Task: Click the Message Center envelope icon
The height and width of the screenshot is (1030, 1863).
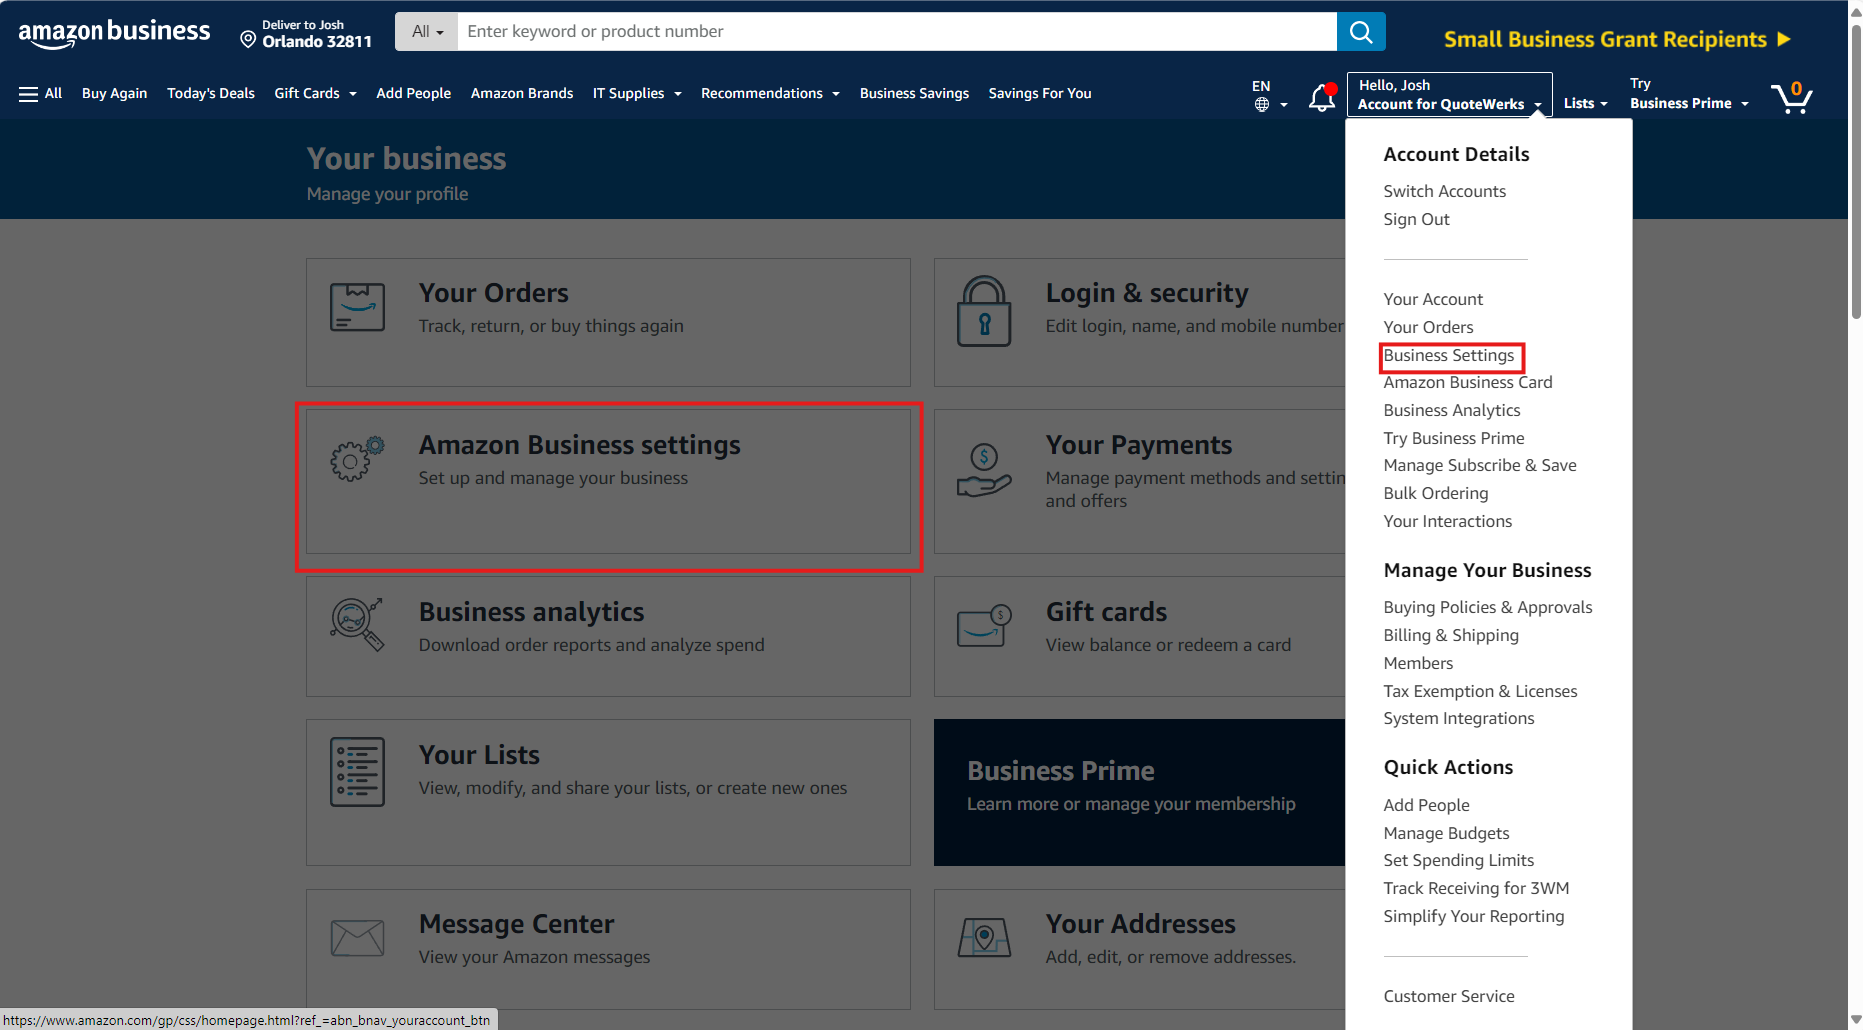Action: (357, 938)
